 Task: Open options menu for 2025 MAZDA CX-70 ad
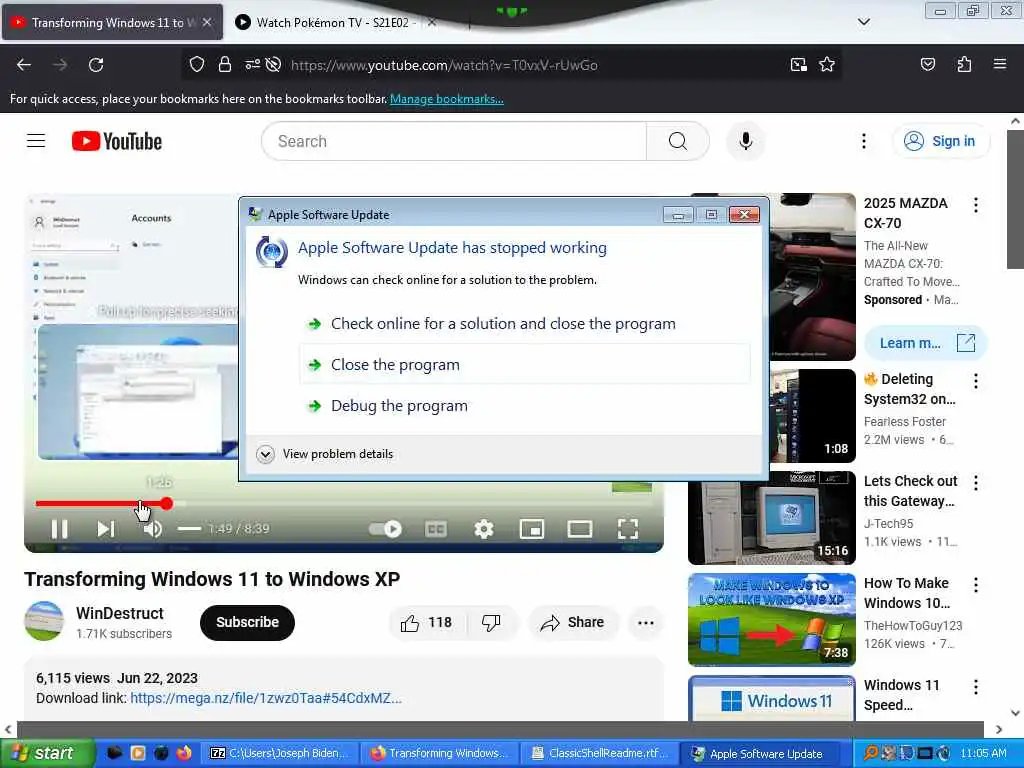click(x=976, y=205)
